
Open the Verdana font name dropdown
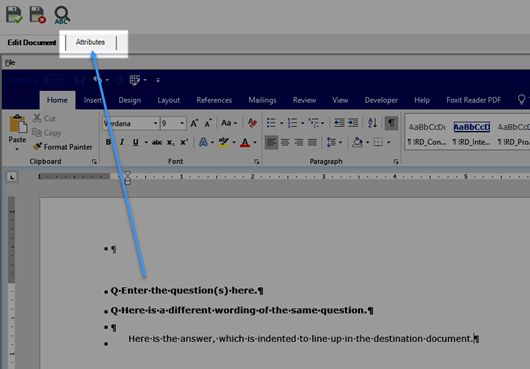click(155, 123)
